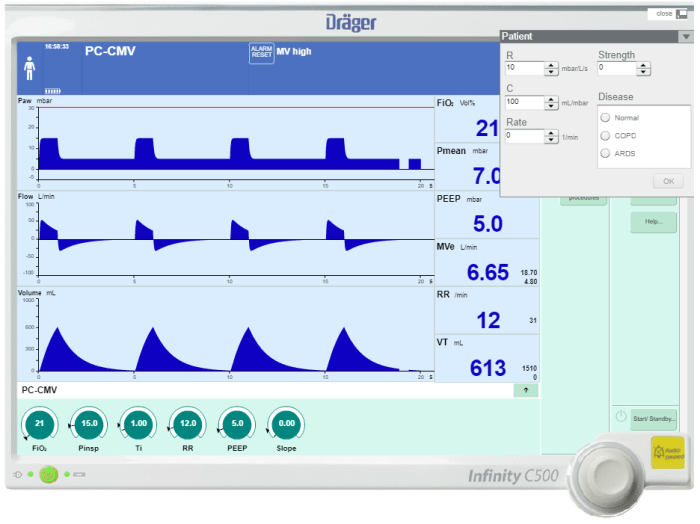Select the Normal disease option
The height and width of the screenshot is (524, 700).
[x=604, y=118]
